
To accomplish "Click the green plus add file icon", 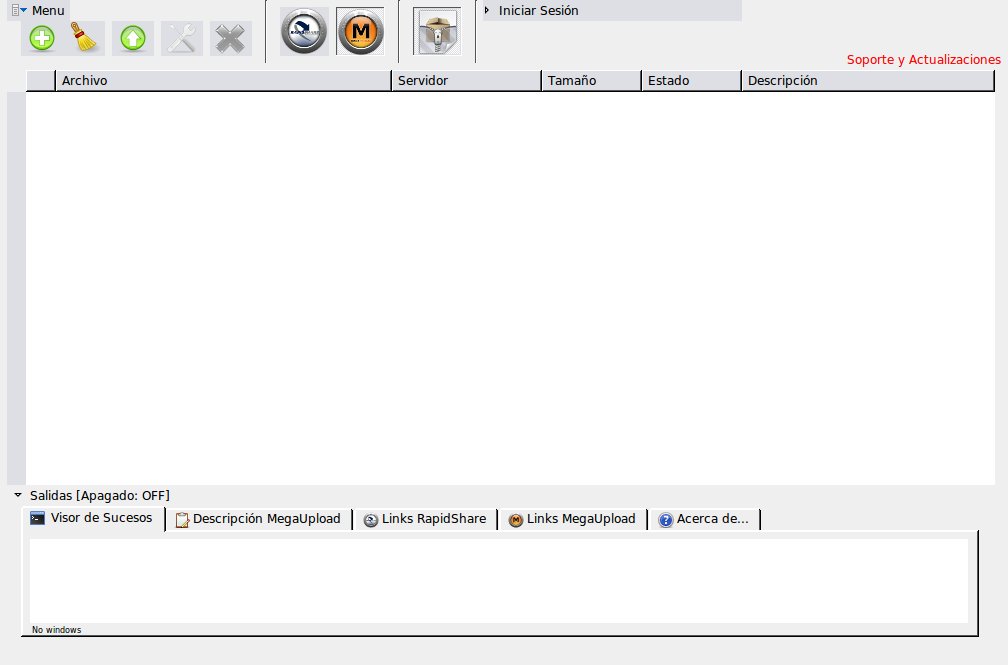I will [42, 39].
